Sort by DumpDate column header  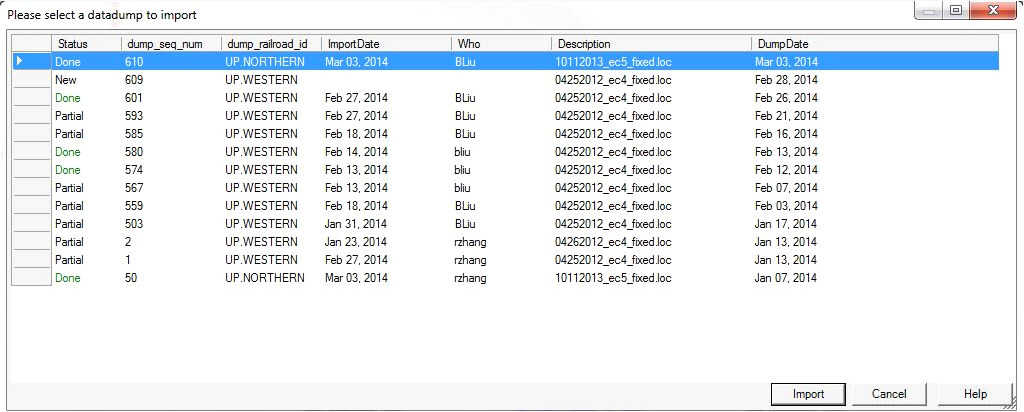pos(783,44)
